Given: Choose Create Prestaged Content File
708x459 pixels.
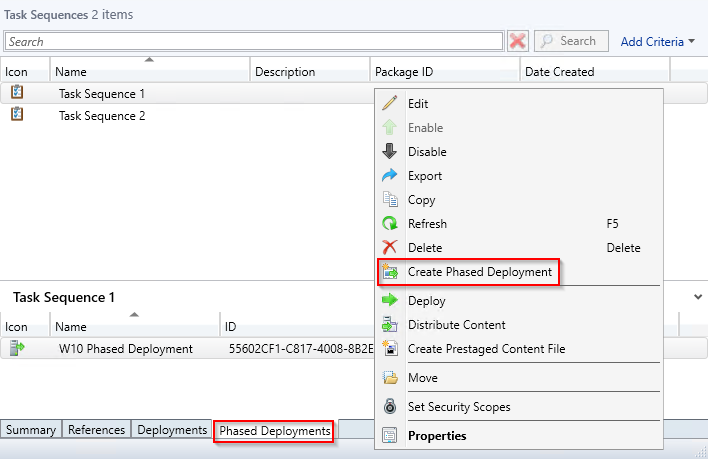Looking at the screenshot, I should (486, 349).
